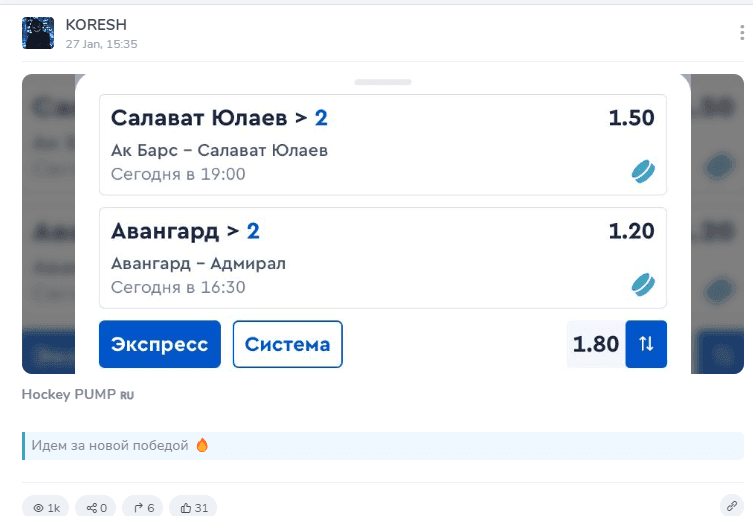This screenshot has width=753, height=516.
Task: Click the KORESH author name
Action: point(96,25)
